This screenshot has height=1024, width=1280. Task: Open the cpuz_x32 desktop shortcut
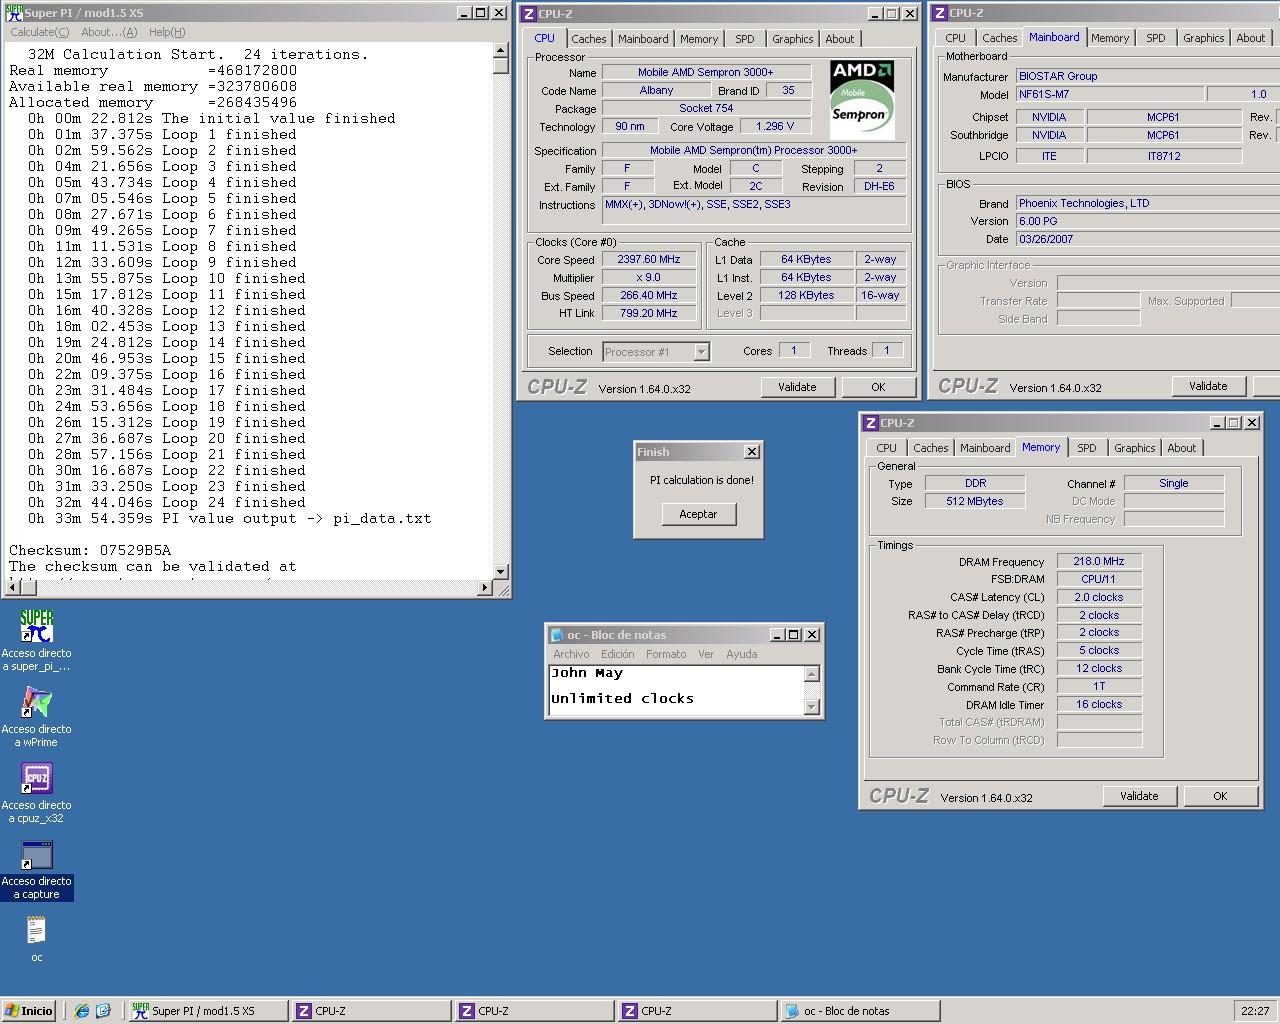(37, 792)
